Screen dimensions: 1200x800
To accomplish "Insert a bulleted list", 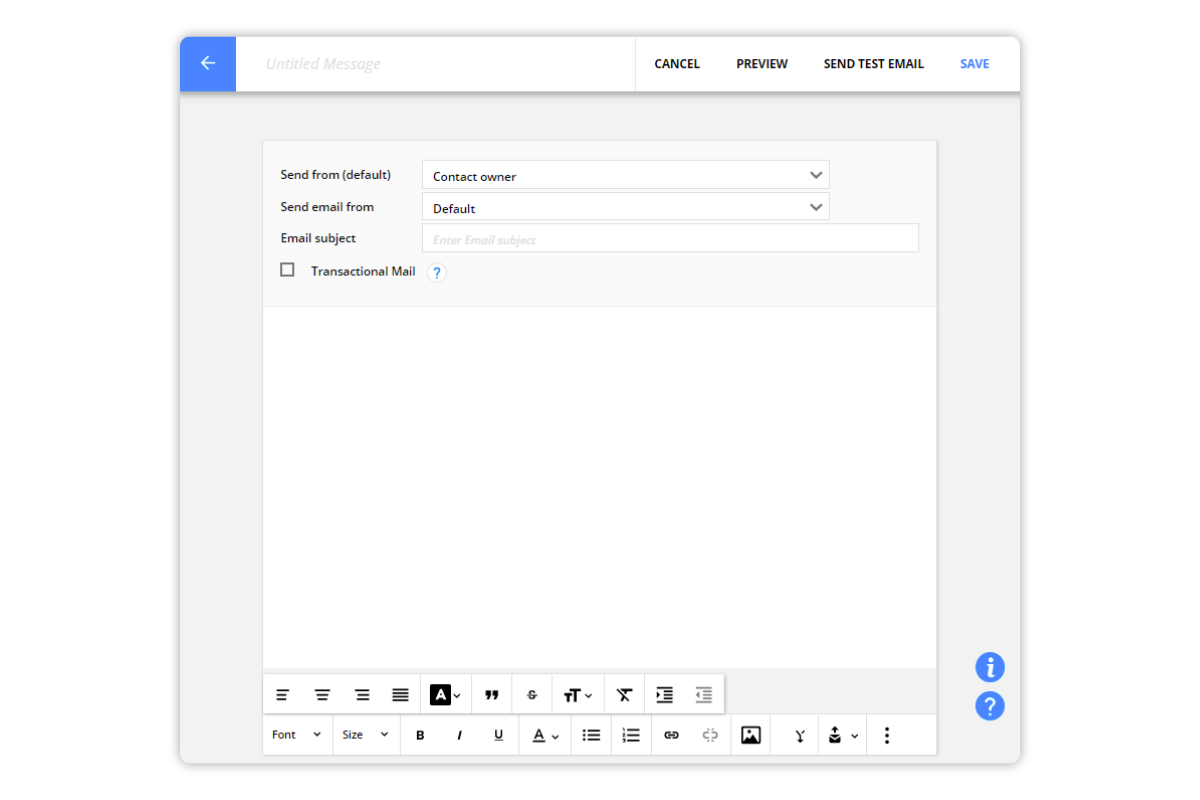I will (592, 735).
